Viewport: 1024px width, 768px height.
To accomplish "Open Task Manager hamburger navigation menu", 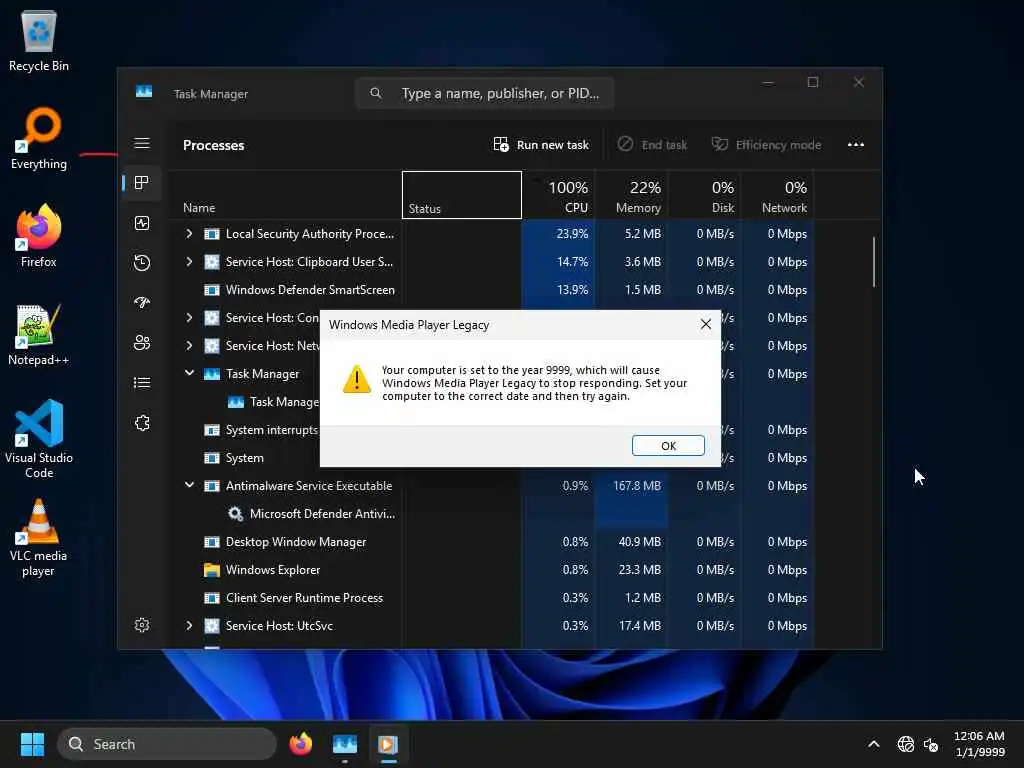I will click(x=142, y=143).
